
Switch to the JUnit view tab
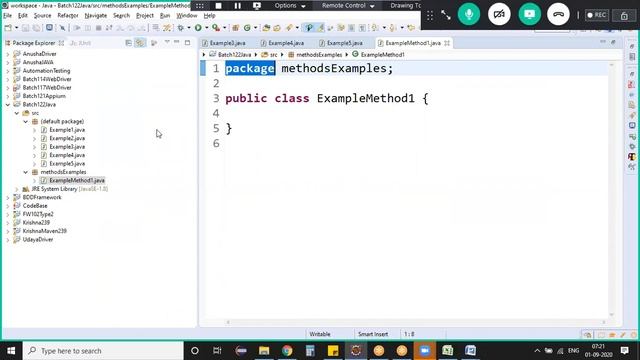[x=80, y=43]
